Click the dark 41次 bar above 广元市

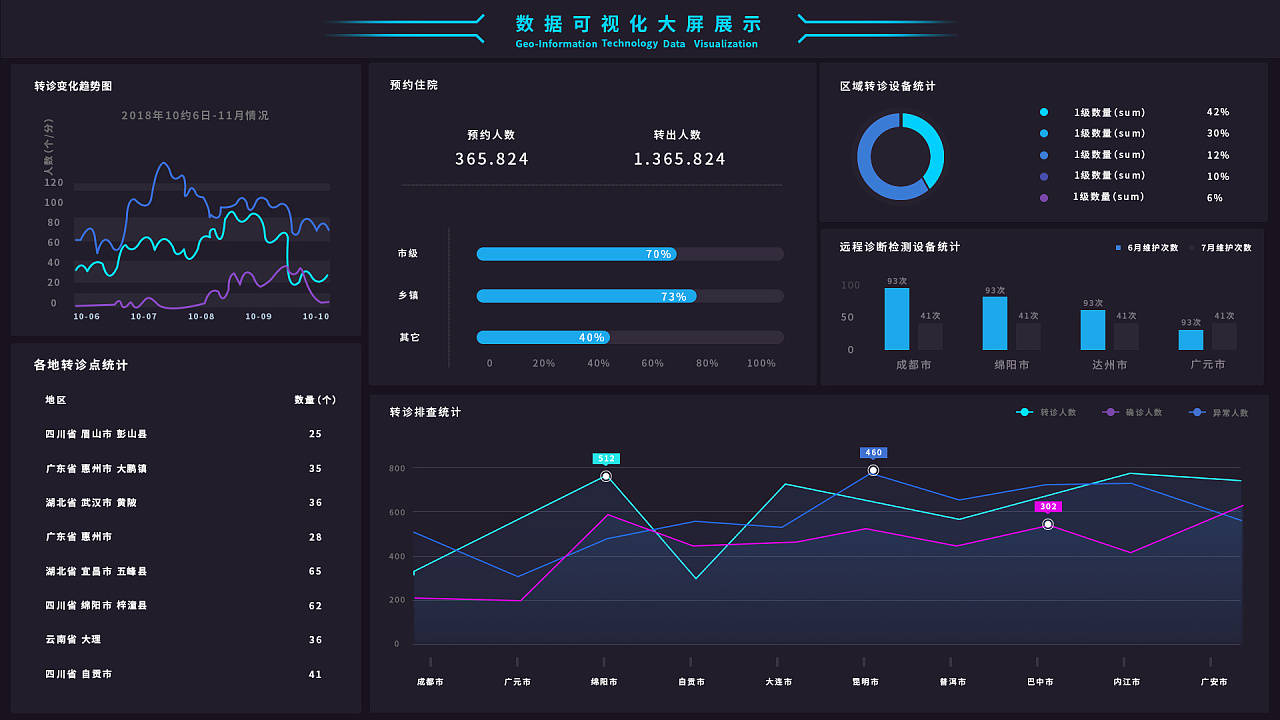[x=1224, y=337]
